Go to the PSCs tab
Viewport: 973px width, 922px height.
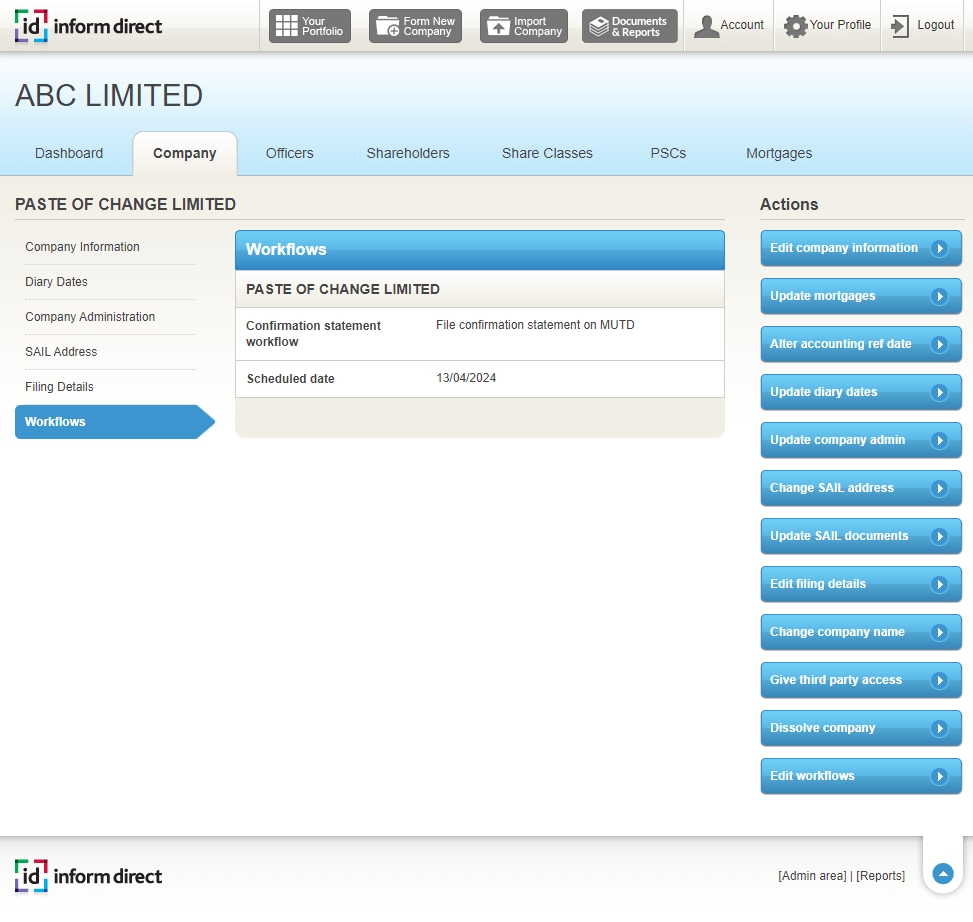668,153
